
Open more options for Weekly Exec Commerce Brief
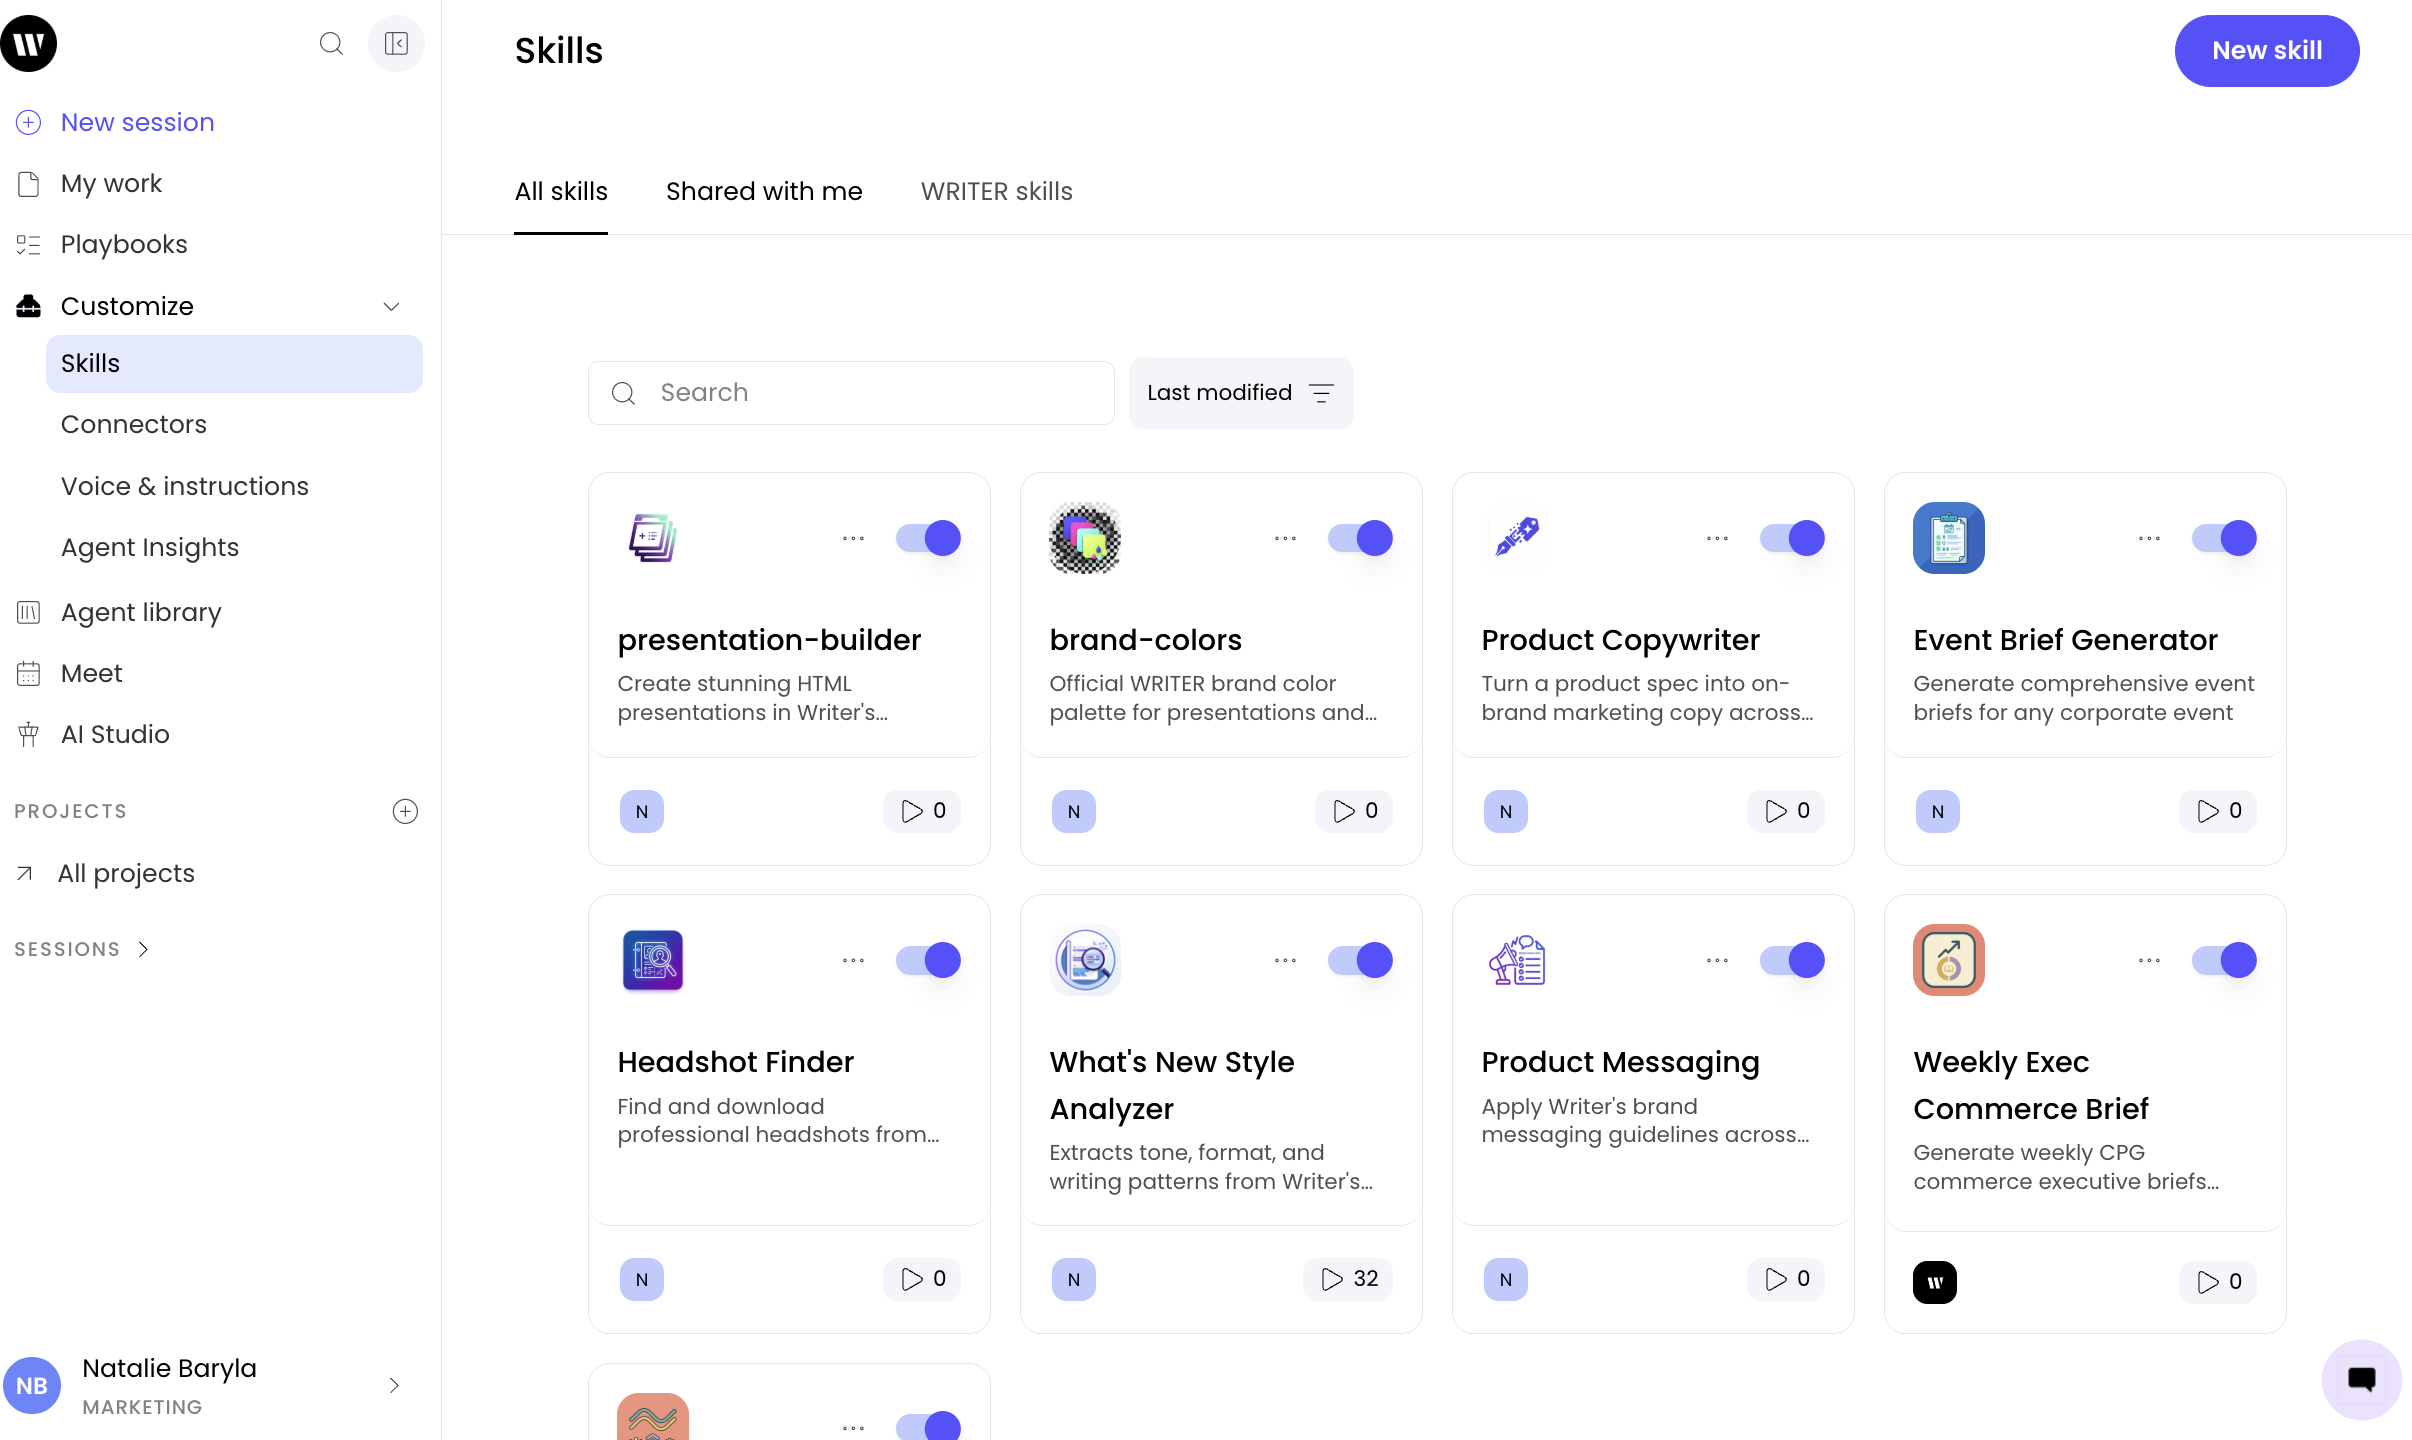pyautogui.click(x=2149, y=960)
